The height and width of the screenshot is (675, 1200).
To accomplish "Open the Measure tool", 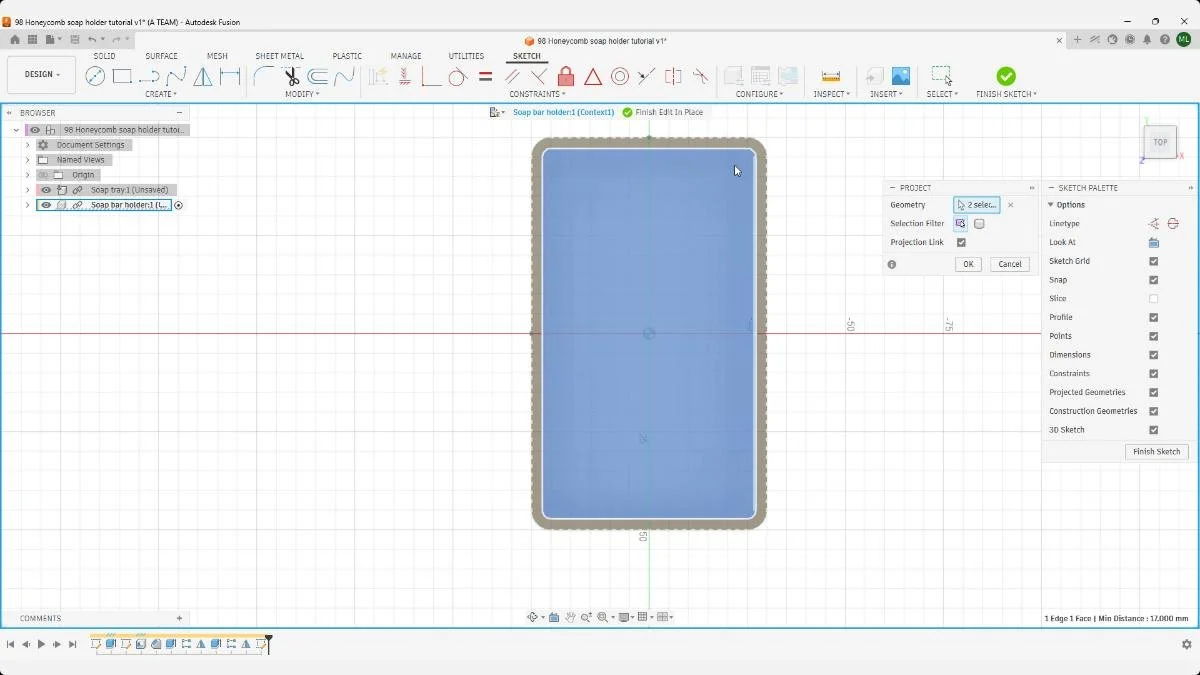I will pyautogui.click(x=830, y=77).
